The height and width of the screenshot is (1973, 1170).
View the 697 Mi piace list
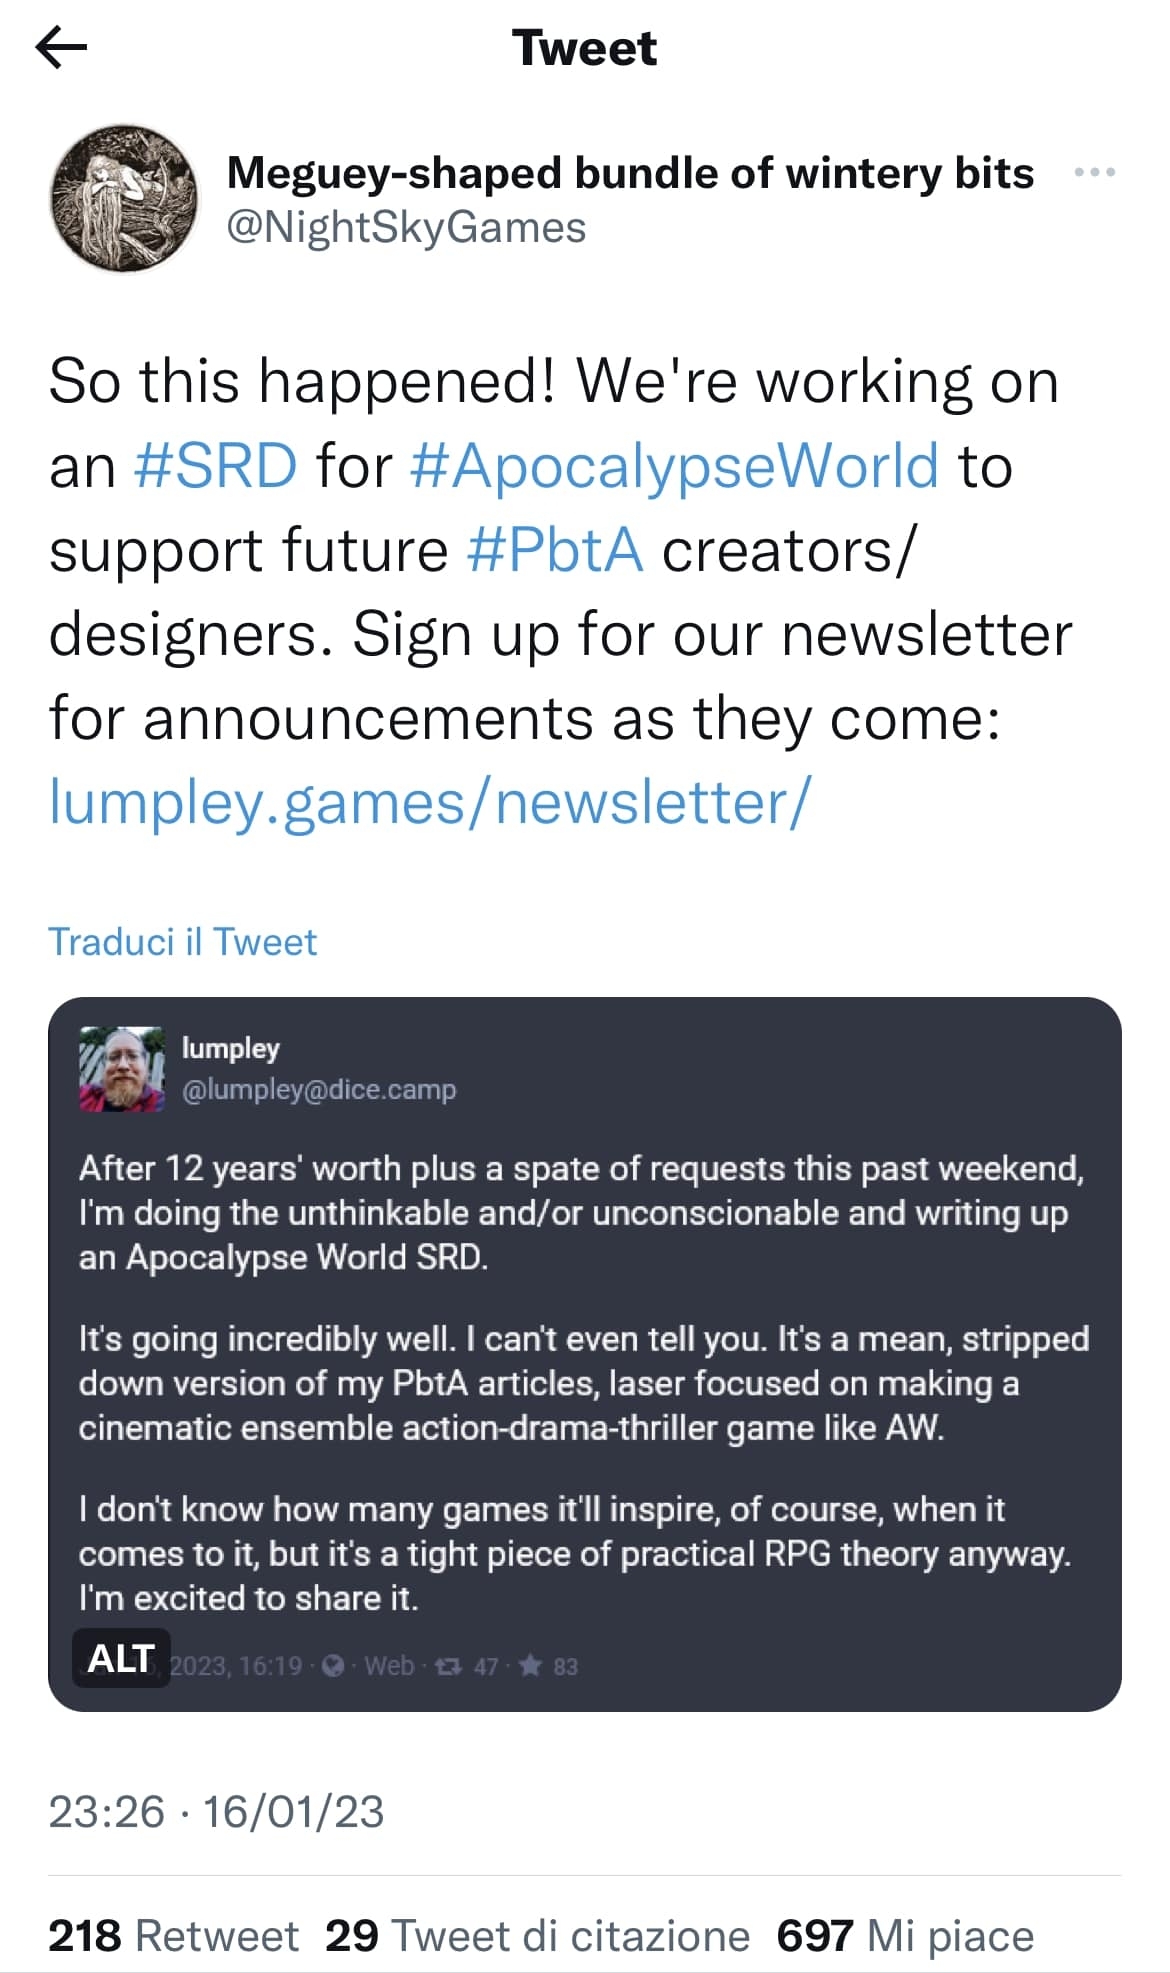coord(905,1935)
